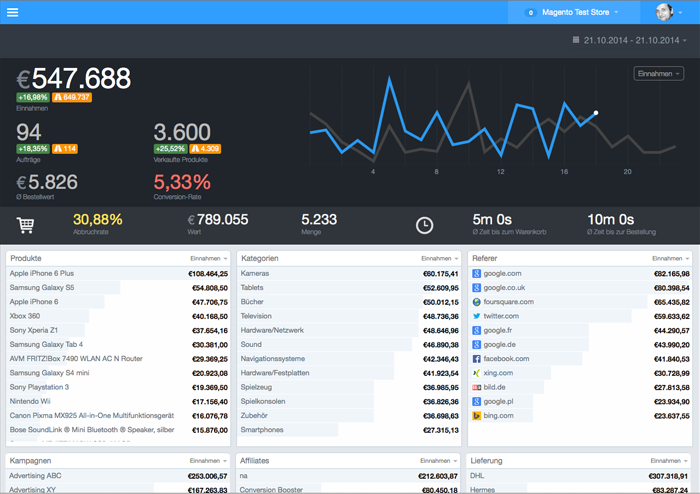This screenshot has width=700, height=494.
Task: Select the Apple iPhone 6 Plus row
Action: [118, 274]
